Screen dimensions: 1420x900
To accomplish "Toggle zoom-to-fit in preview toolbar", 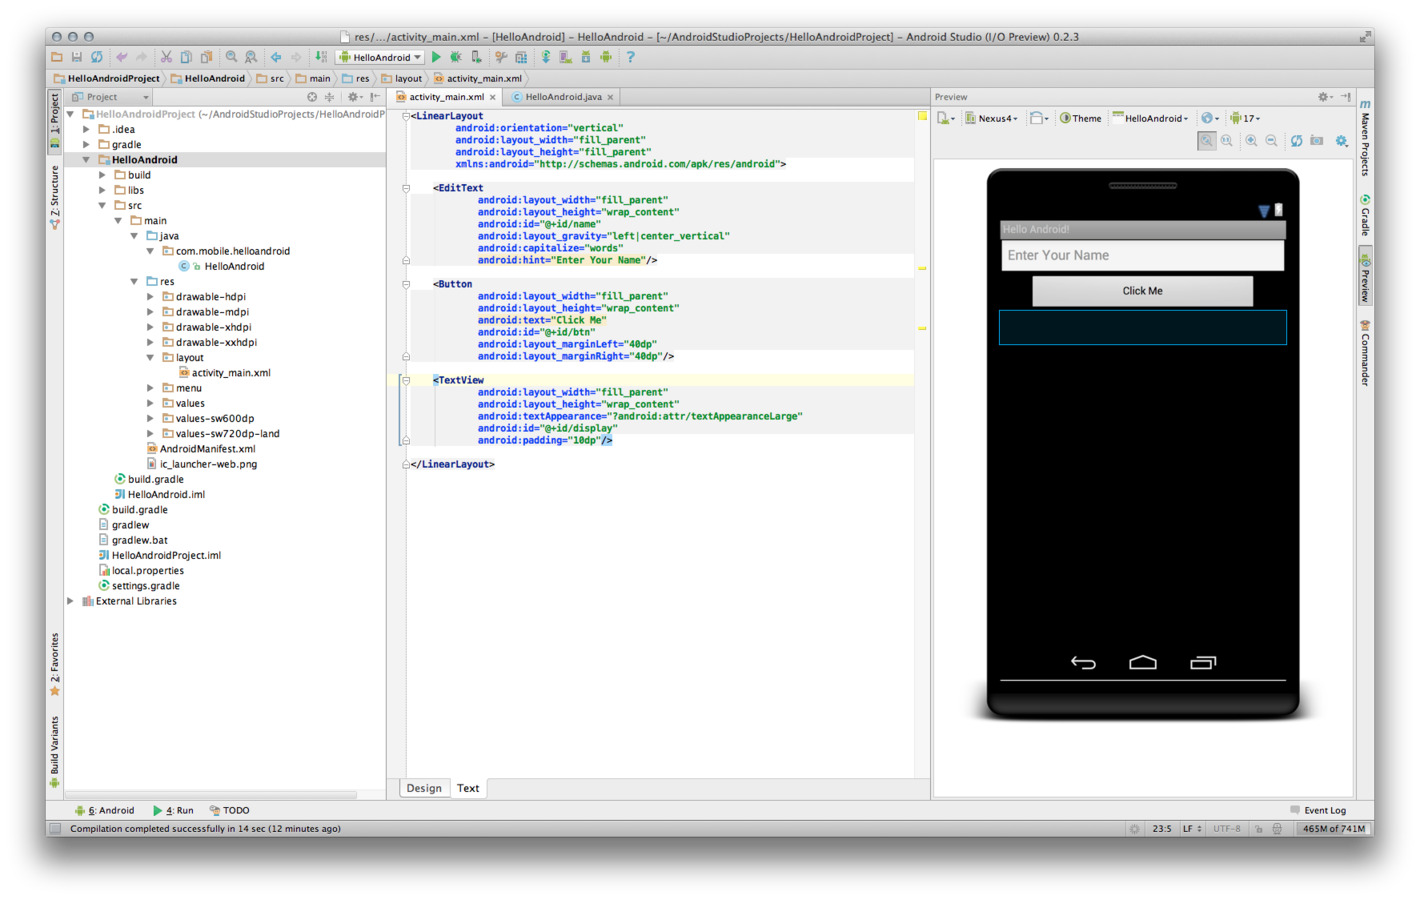I will [x=1207, y=141].
